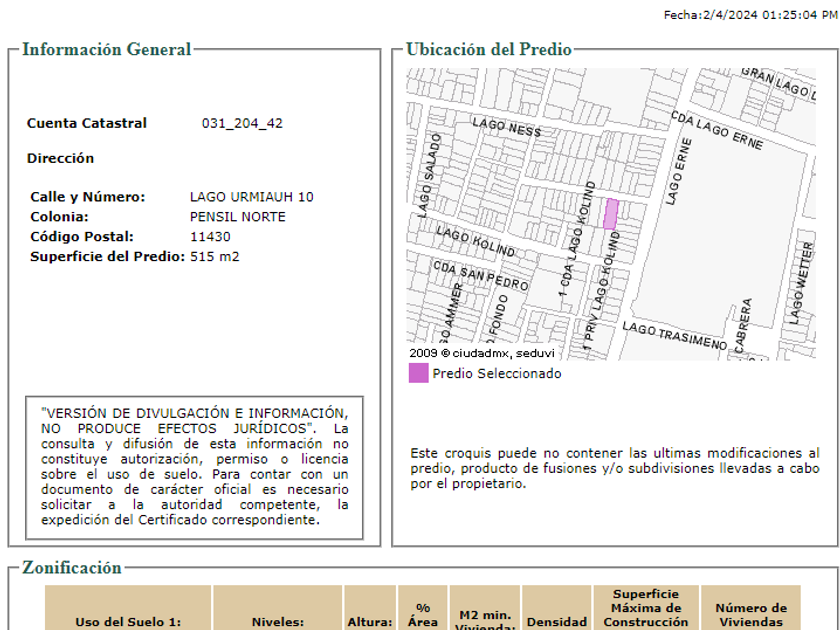The image size is (840, 630).
Task: Click the Densidad column header
Action: click(557, 621)
